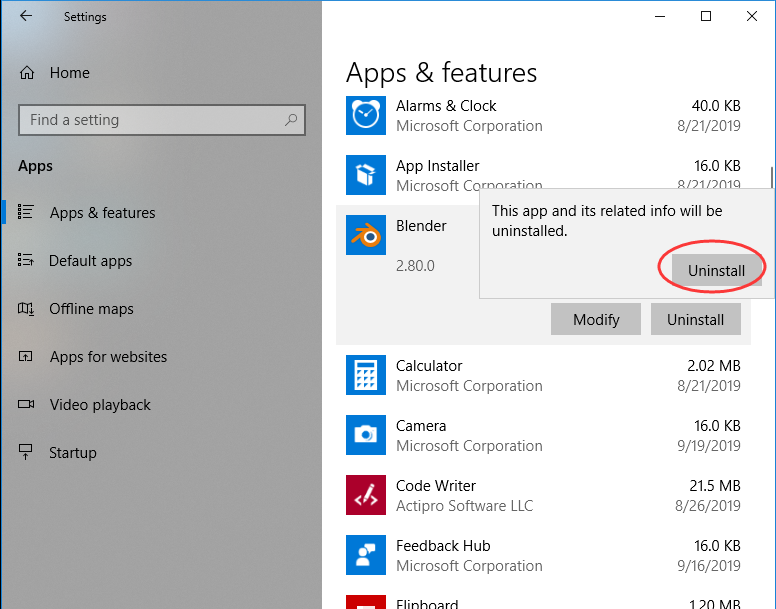
Task: Click the 2.02 MB size value
Action: [x=714, y=366]
